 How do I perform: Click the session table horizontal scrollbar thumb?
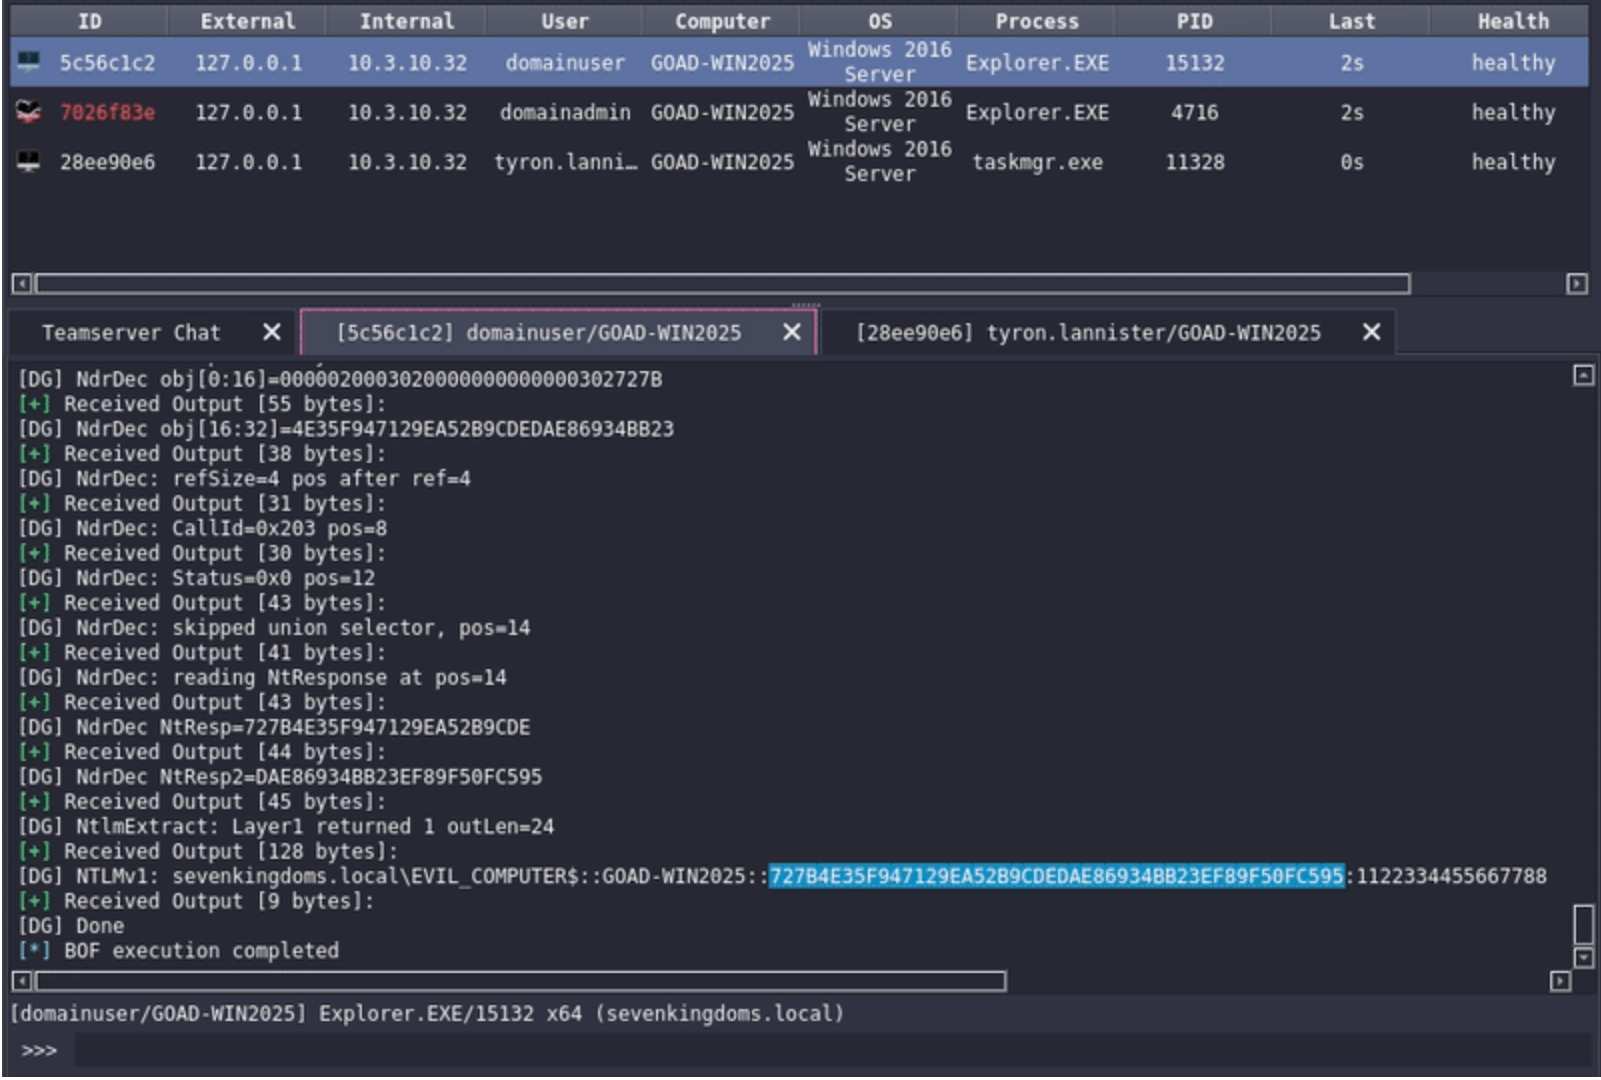[x=723, y=284]
